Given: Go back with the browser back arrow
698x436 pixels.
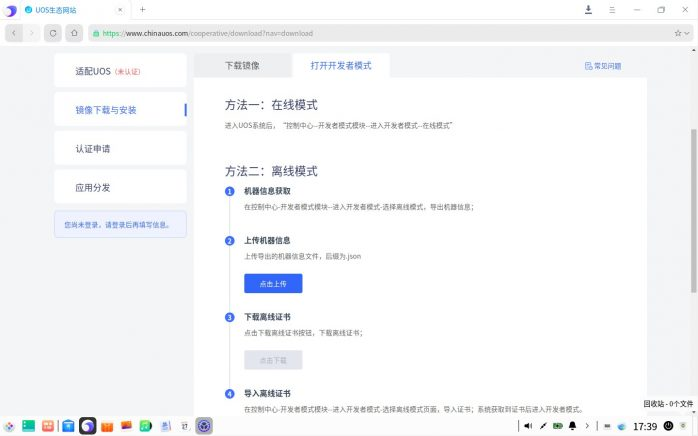Looking at the screenshot, I should tap(14, 33).
